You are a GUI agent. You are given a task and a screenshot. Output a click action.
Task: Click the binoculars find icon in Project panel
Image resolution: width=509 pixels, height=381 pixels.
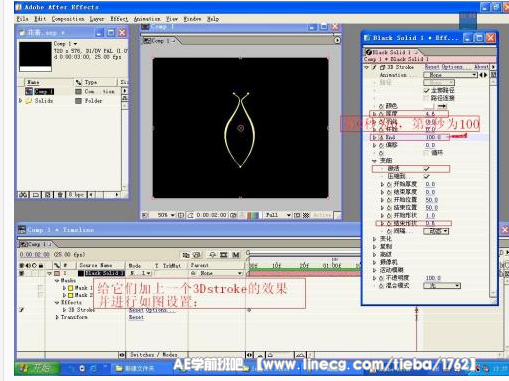click(x=23, y=195)
